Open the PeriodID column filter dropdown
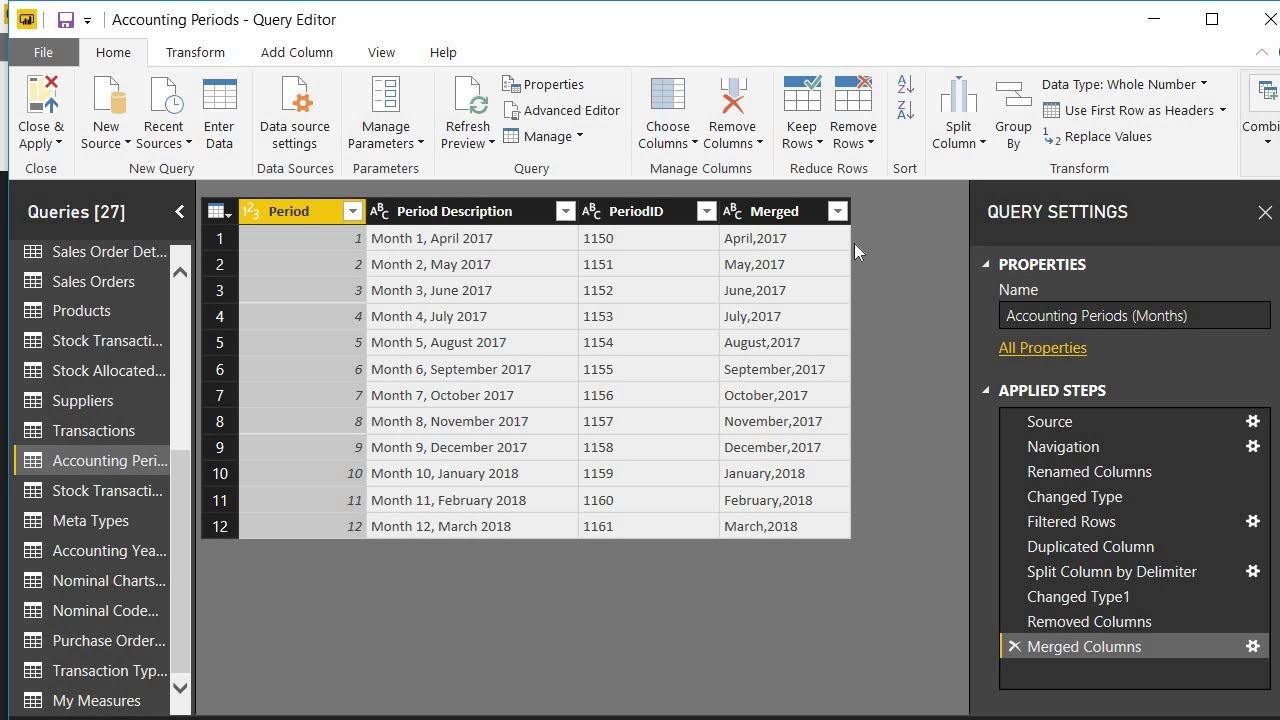 [x=706, y=211]
